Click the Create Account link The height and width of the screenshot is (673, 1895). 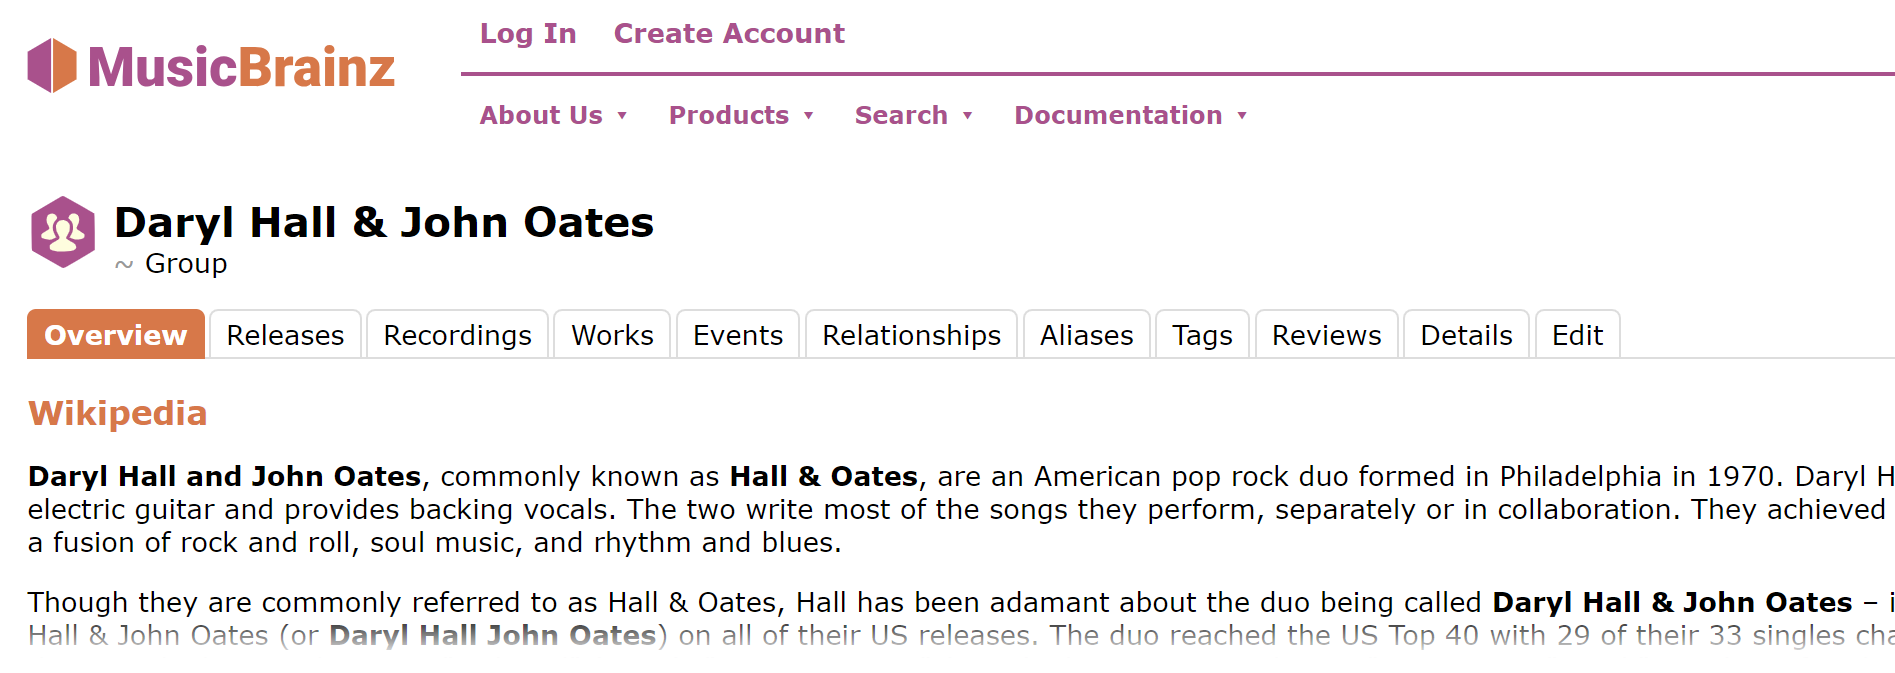point(729,34)
